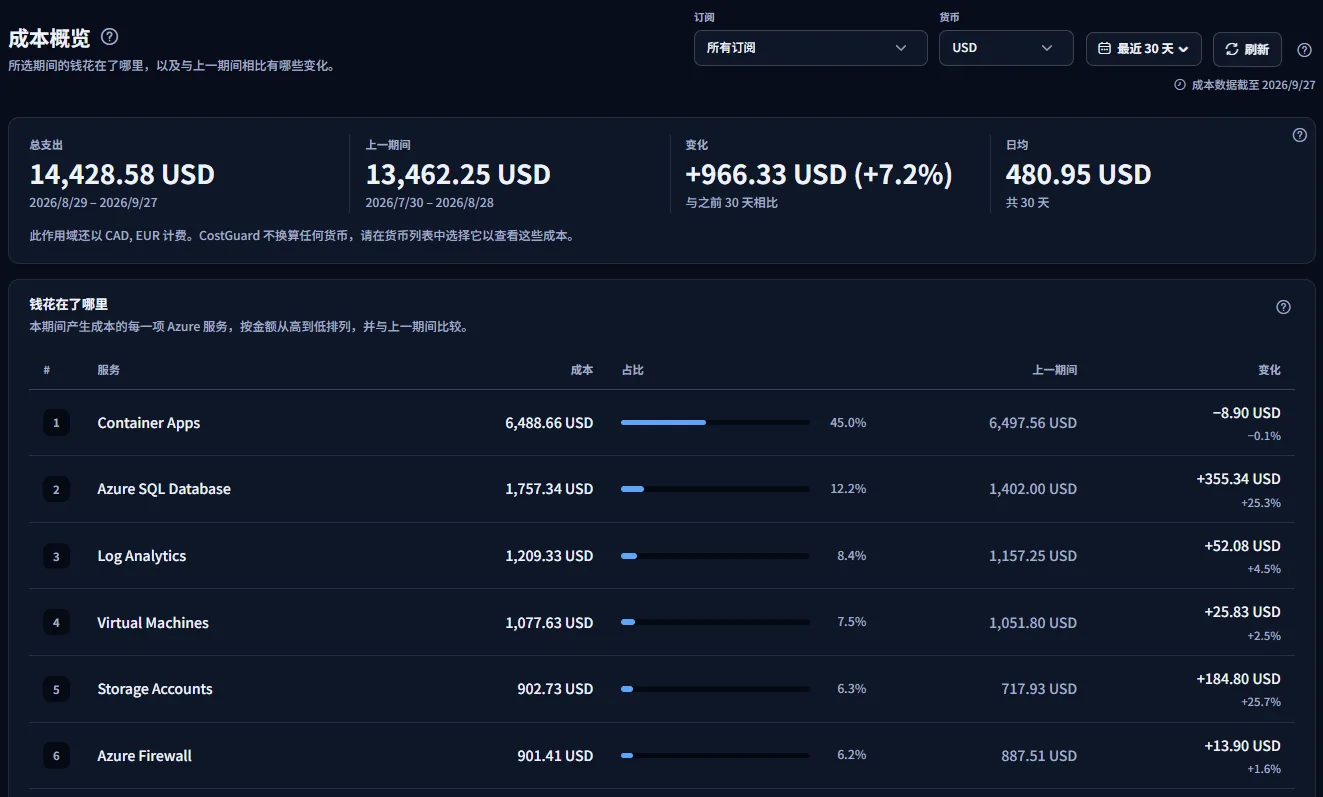The height and width of the screenshot is (797, 1323).
Task: Click rank badge 1 for Container Apps
Action: [x=56, y=423]
